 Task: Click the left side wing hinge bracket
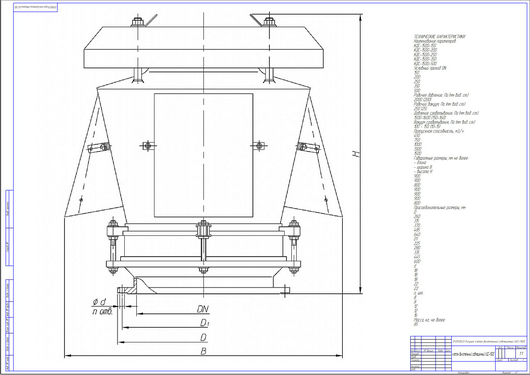pos(99,147)
